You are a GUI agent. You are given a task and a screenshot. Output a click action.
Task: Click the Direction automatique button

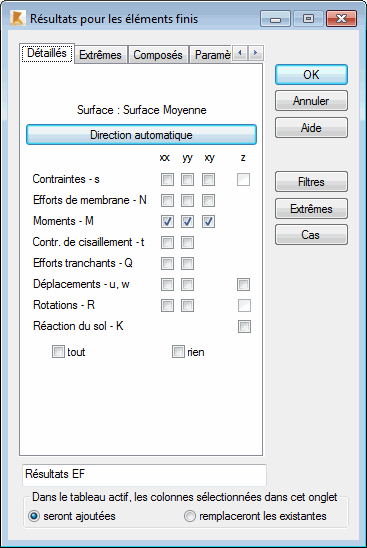(x=141, y=135)
